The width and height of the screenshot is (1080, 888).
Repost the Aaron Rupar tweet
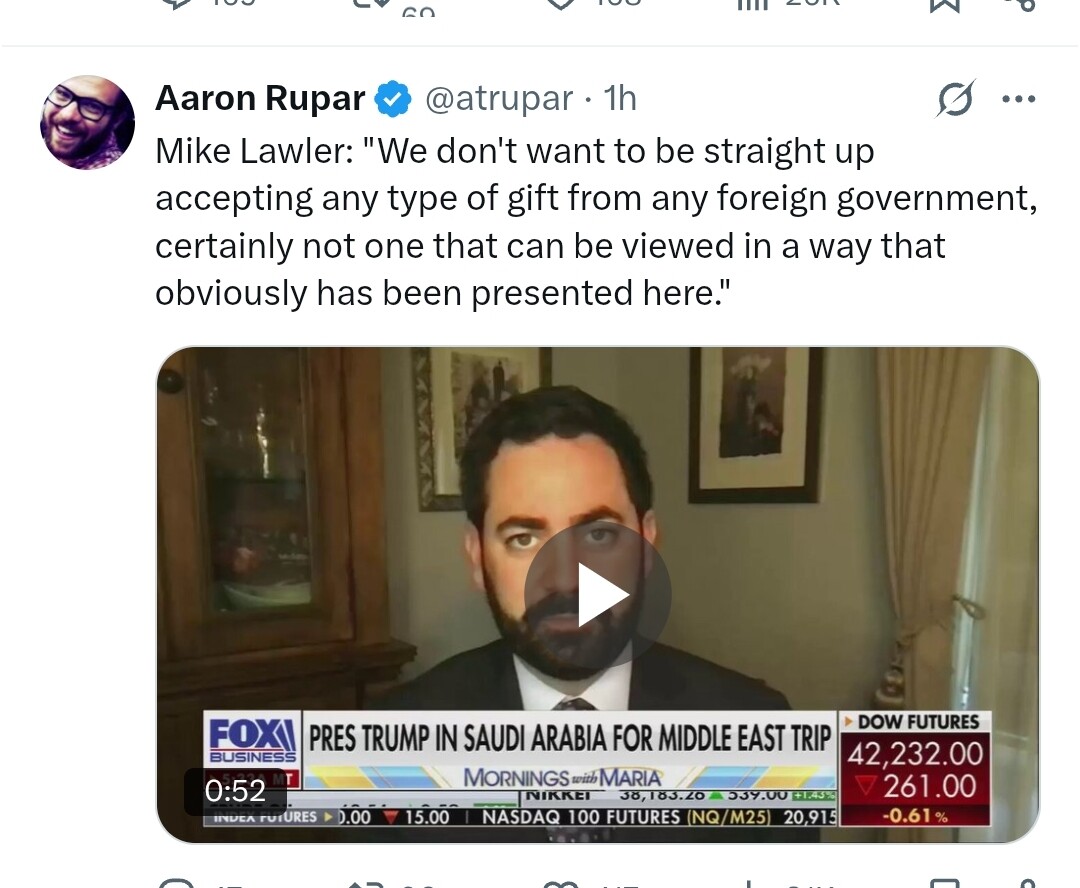pyautogui.click(x=366, y=884)
